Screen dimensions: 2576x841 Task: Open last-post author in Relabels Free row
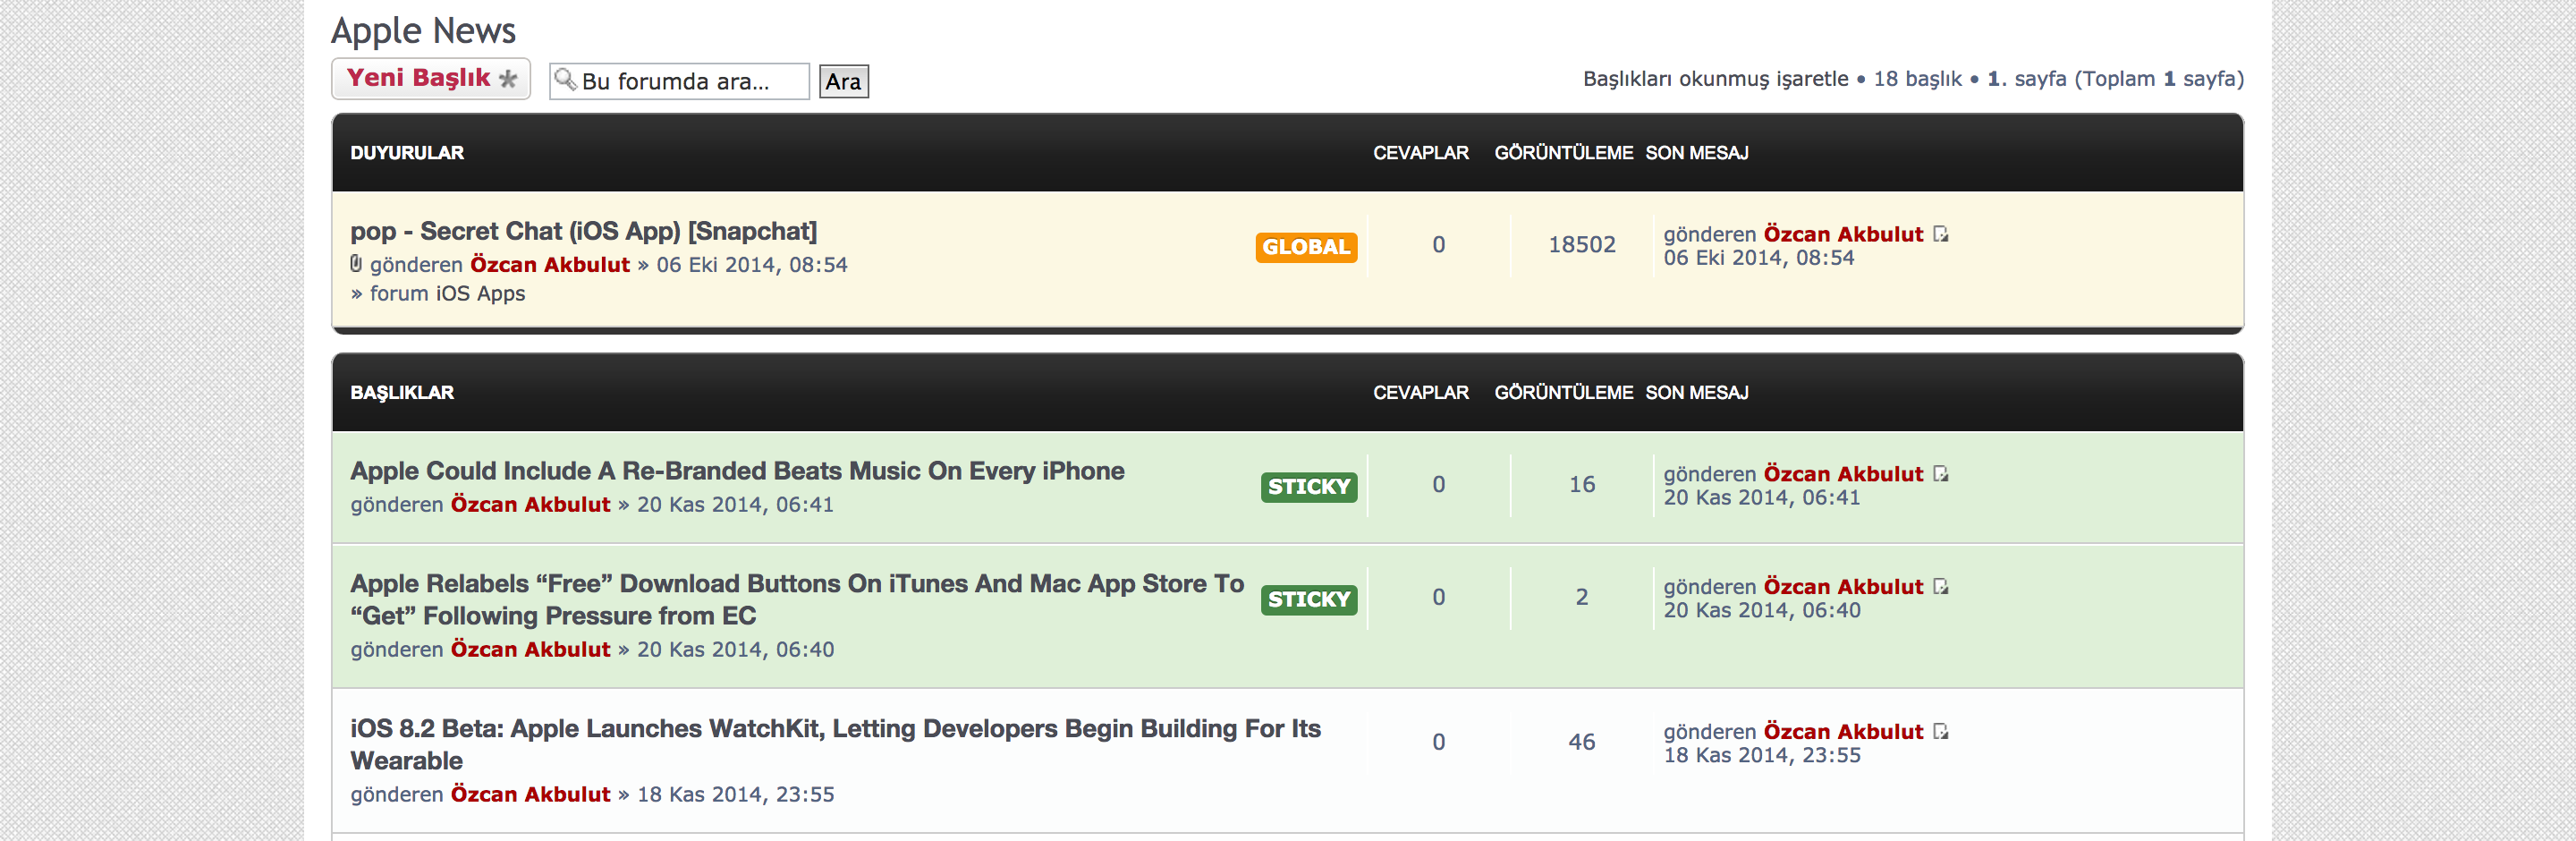point(1843,587)
